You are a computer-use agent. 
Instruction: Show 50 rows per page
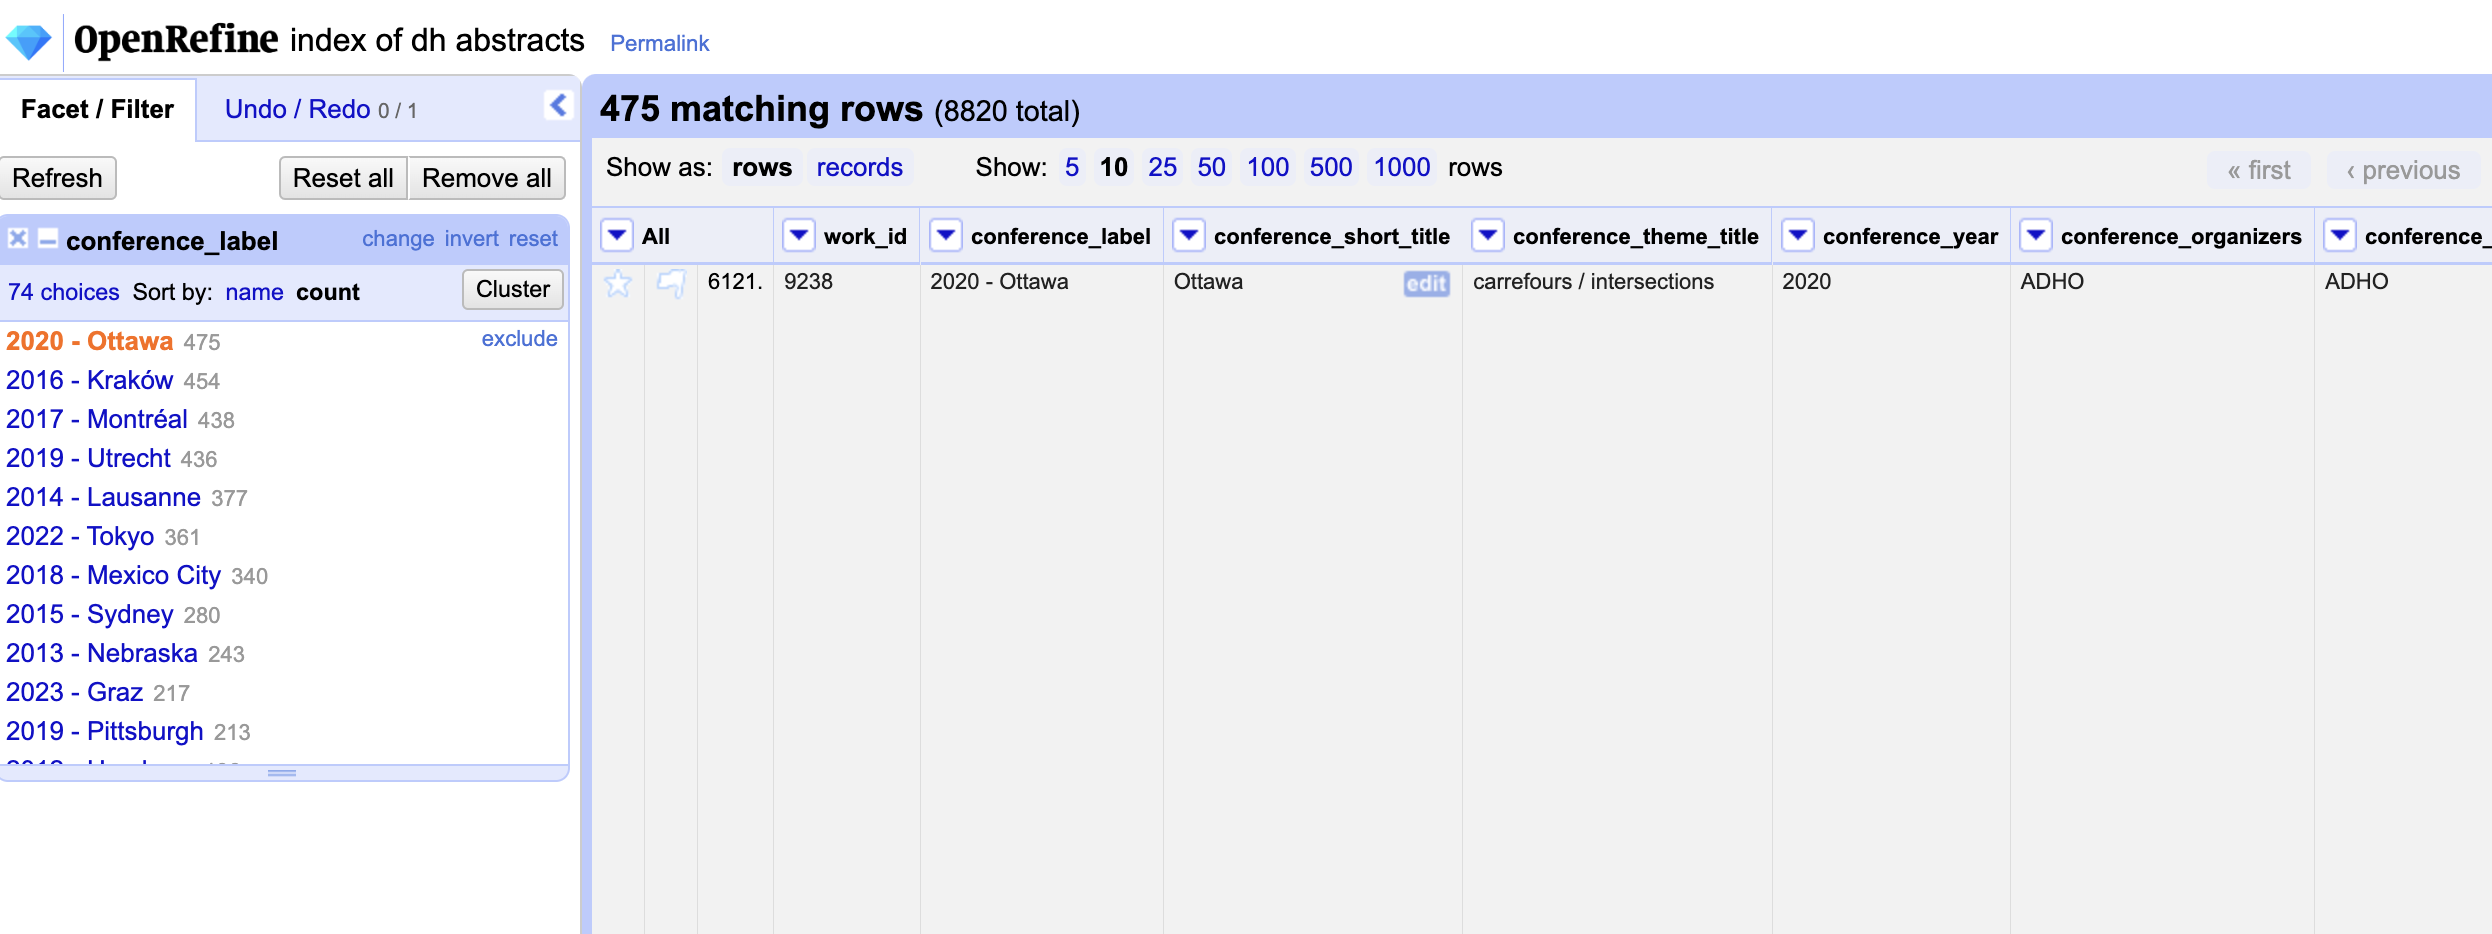pyautogui.click(x=1211, y=167)
